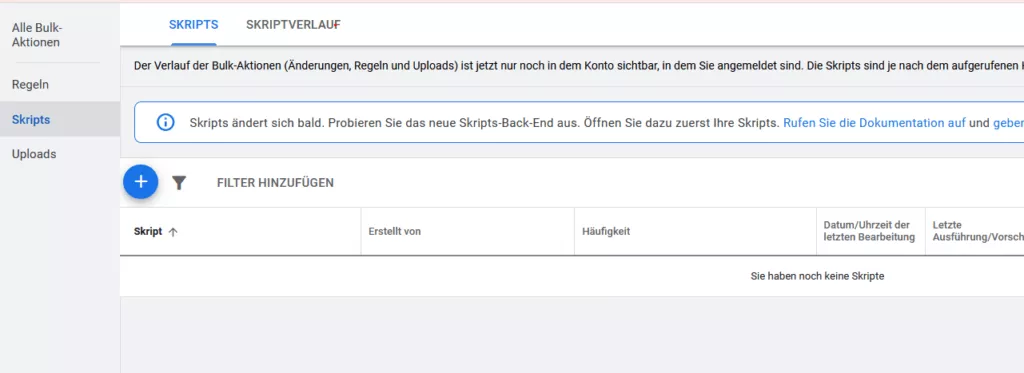Click the funnel filter icon

(x=179, y=183)
